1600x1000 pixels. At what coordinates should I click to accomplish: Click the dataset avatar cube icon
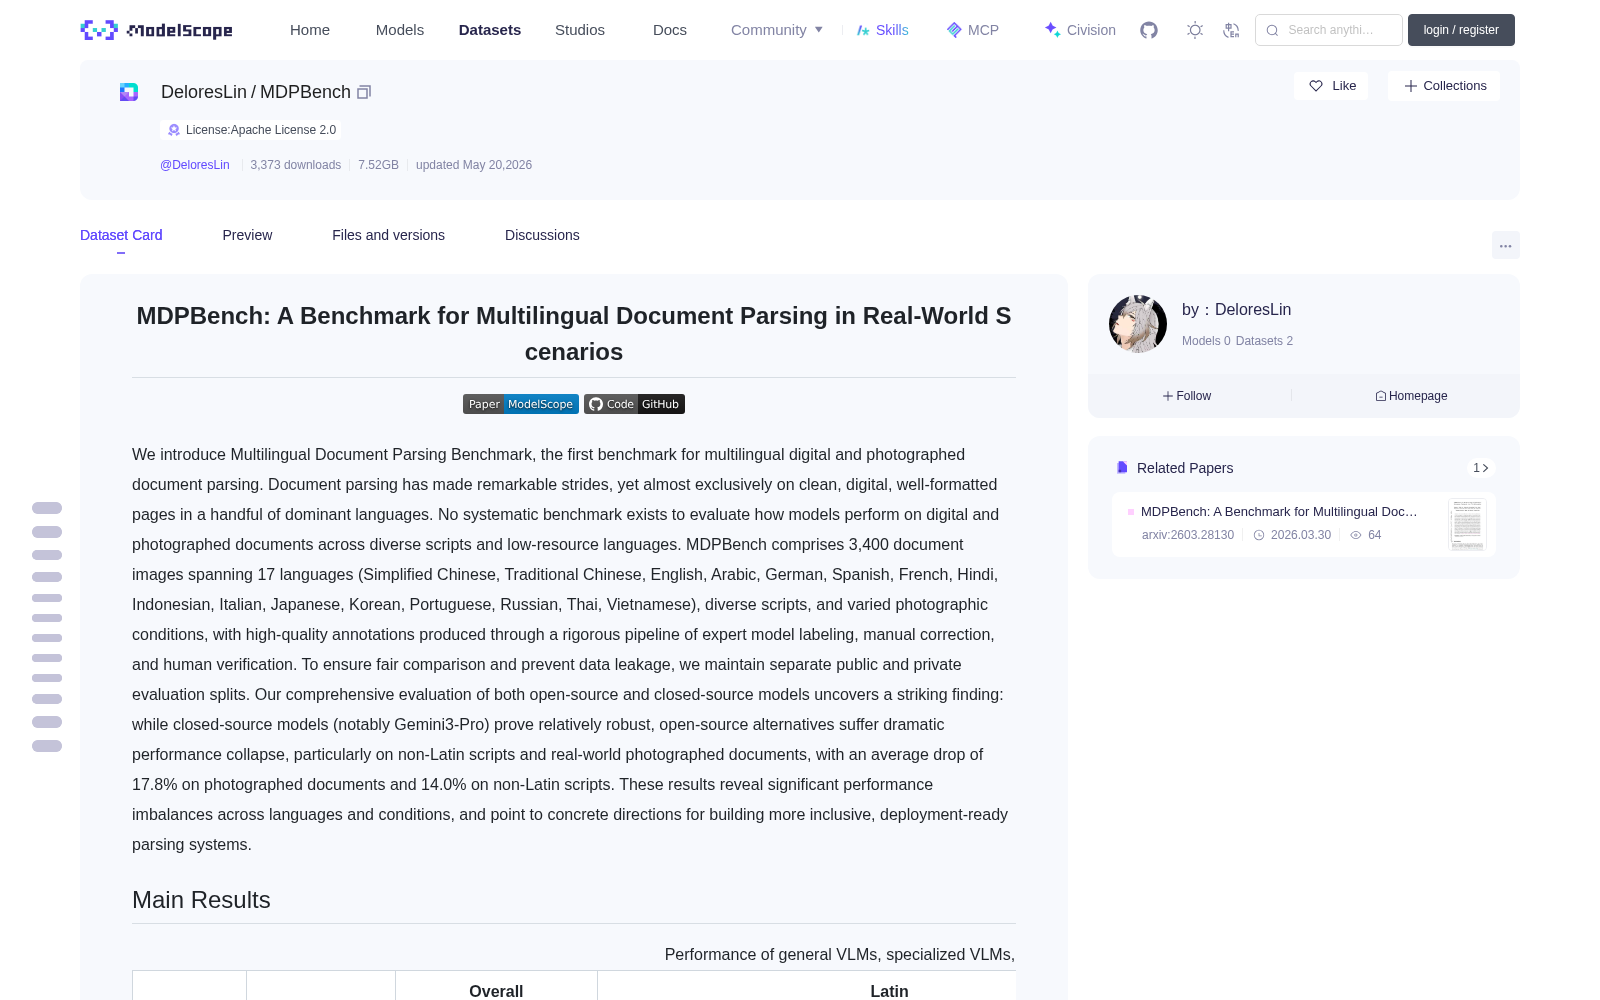129,92
